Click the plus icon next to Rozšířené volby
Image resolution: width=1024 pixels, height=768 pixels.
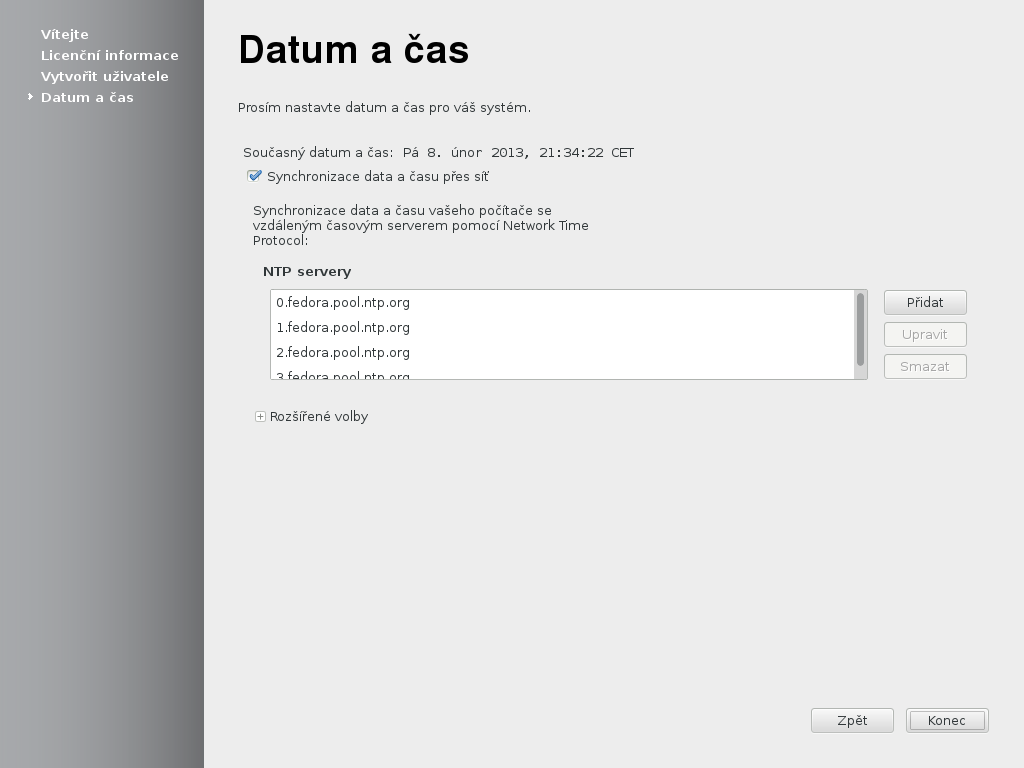[x=260, y=417]
